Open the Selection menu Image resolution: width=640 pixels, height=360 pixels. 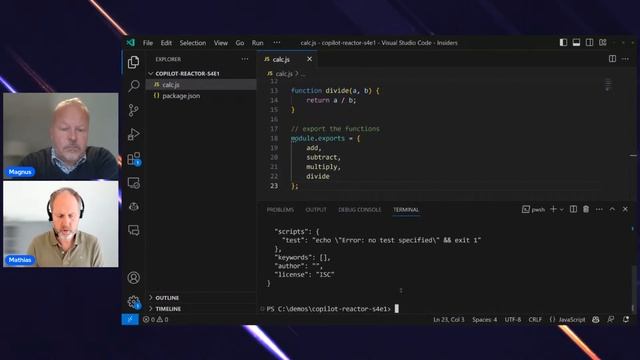(193, 43)
